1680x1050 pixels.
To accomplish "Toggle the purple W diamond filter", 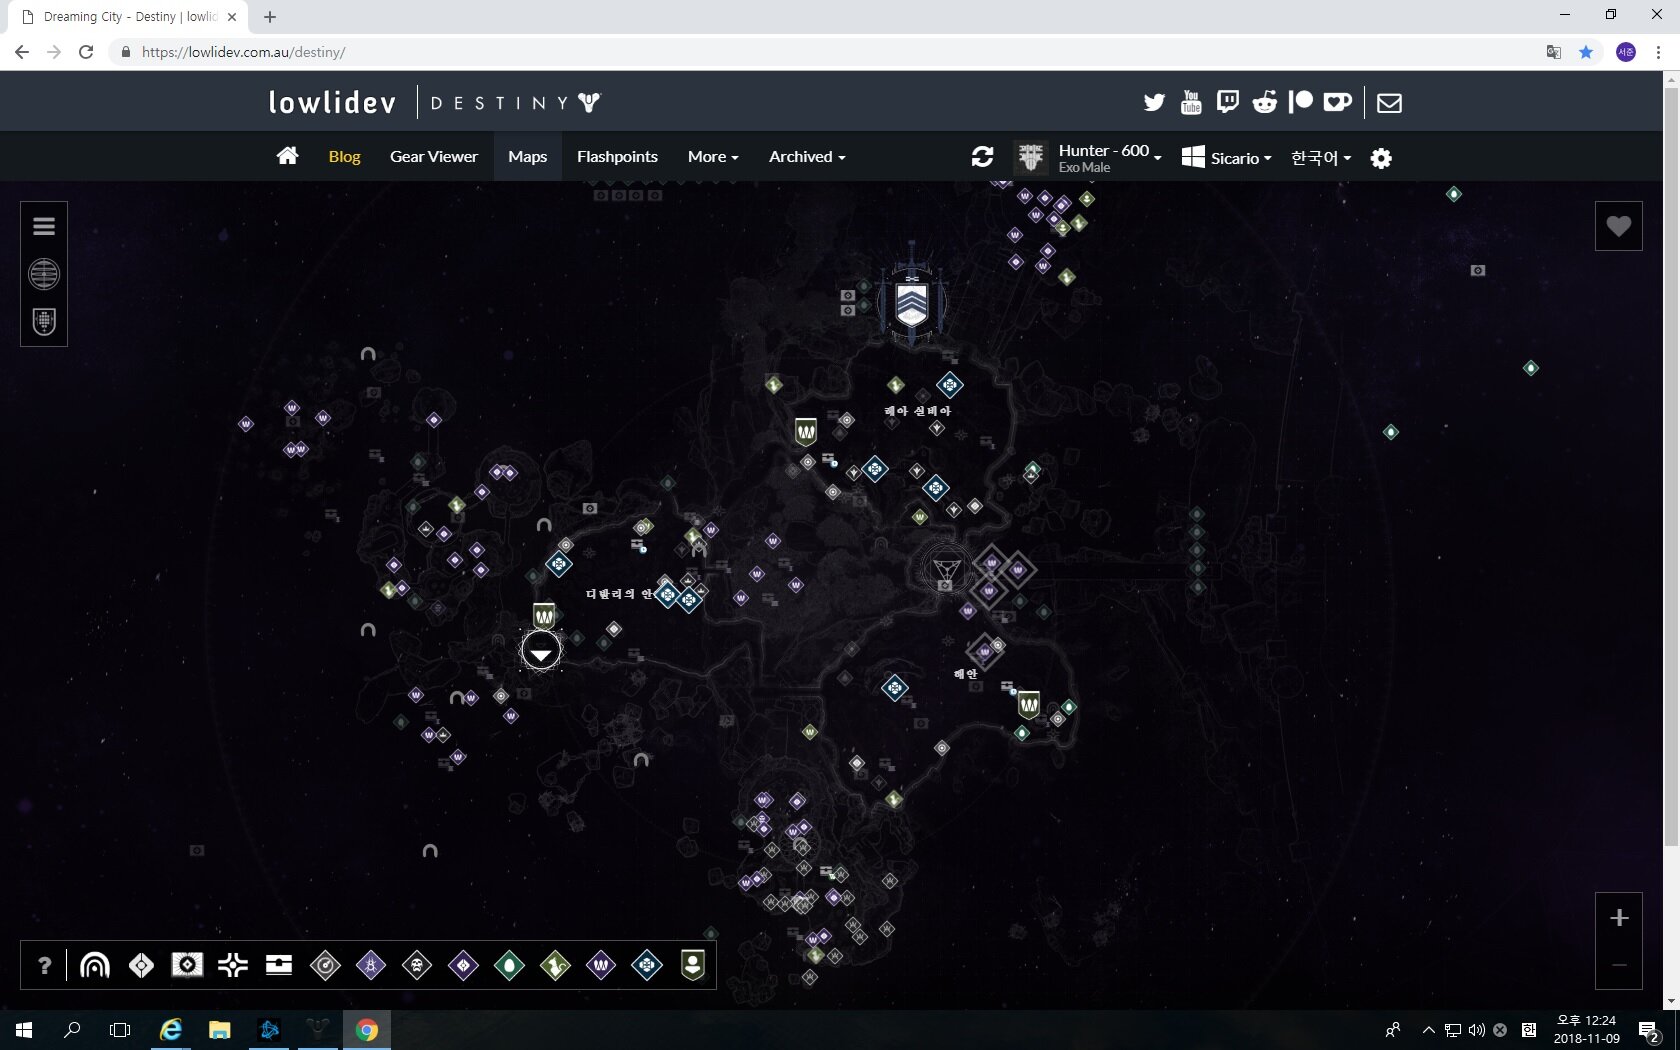I will point(601,965).
